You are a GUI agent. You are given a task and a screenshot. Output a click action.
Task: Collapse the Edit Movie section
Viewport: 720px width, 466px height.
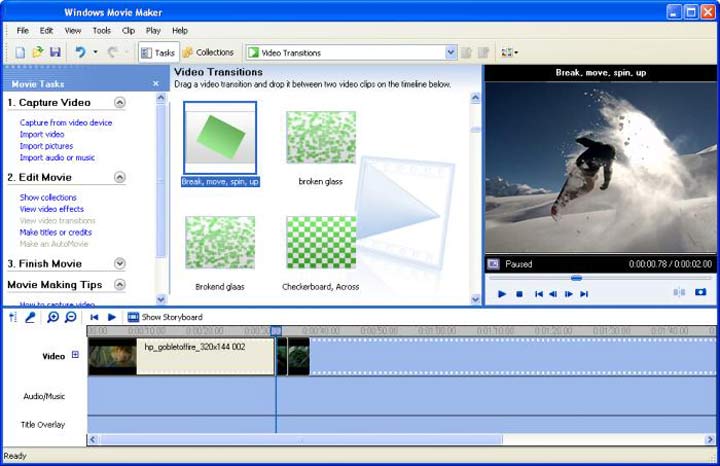point(120,177)
